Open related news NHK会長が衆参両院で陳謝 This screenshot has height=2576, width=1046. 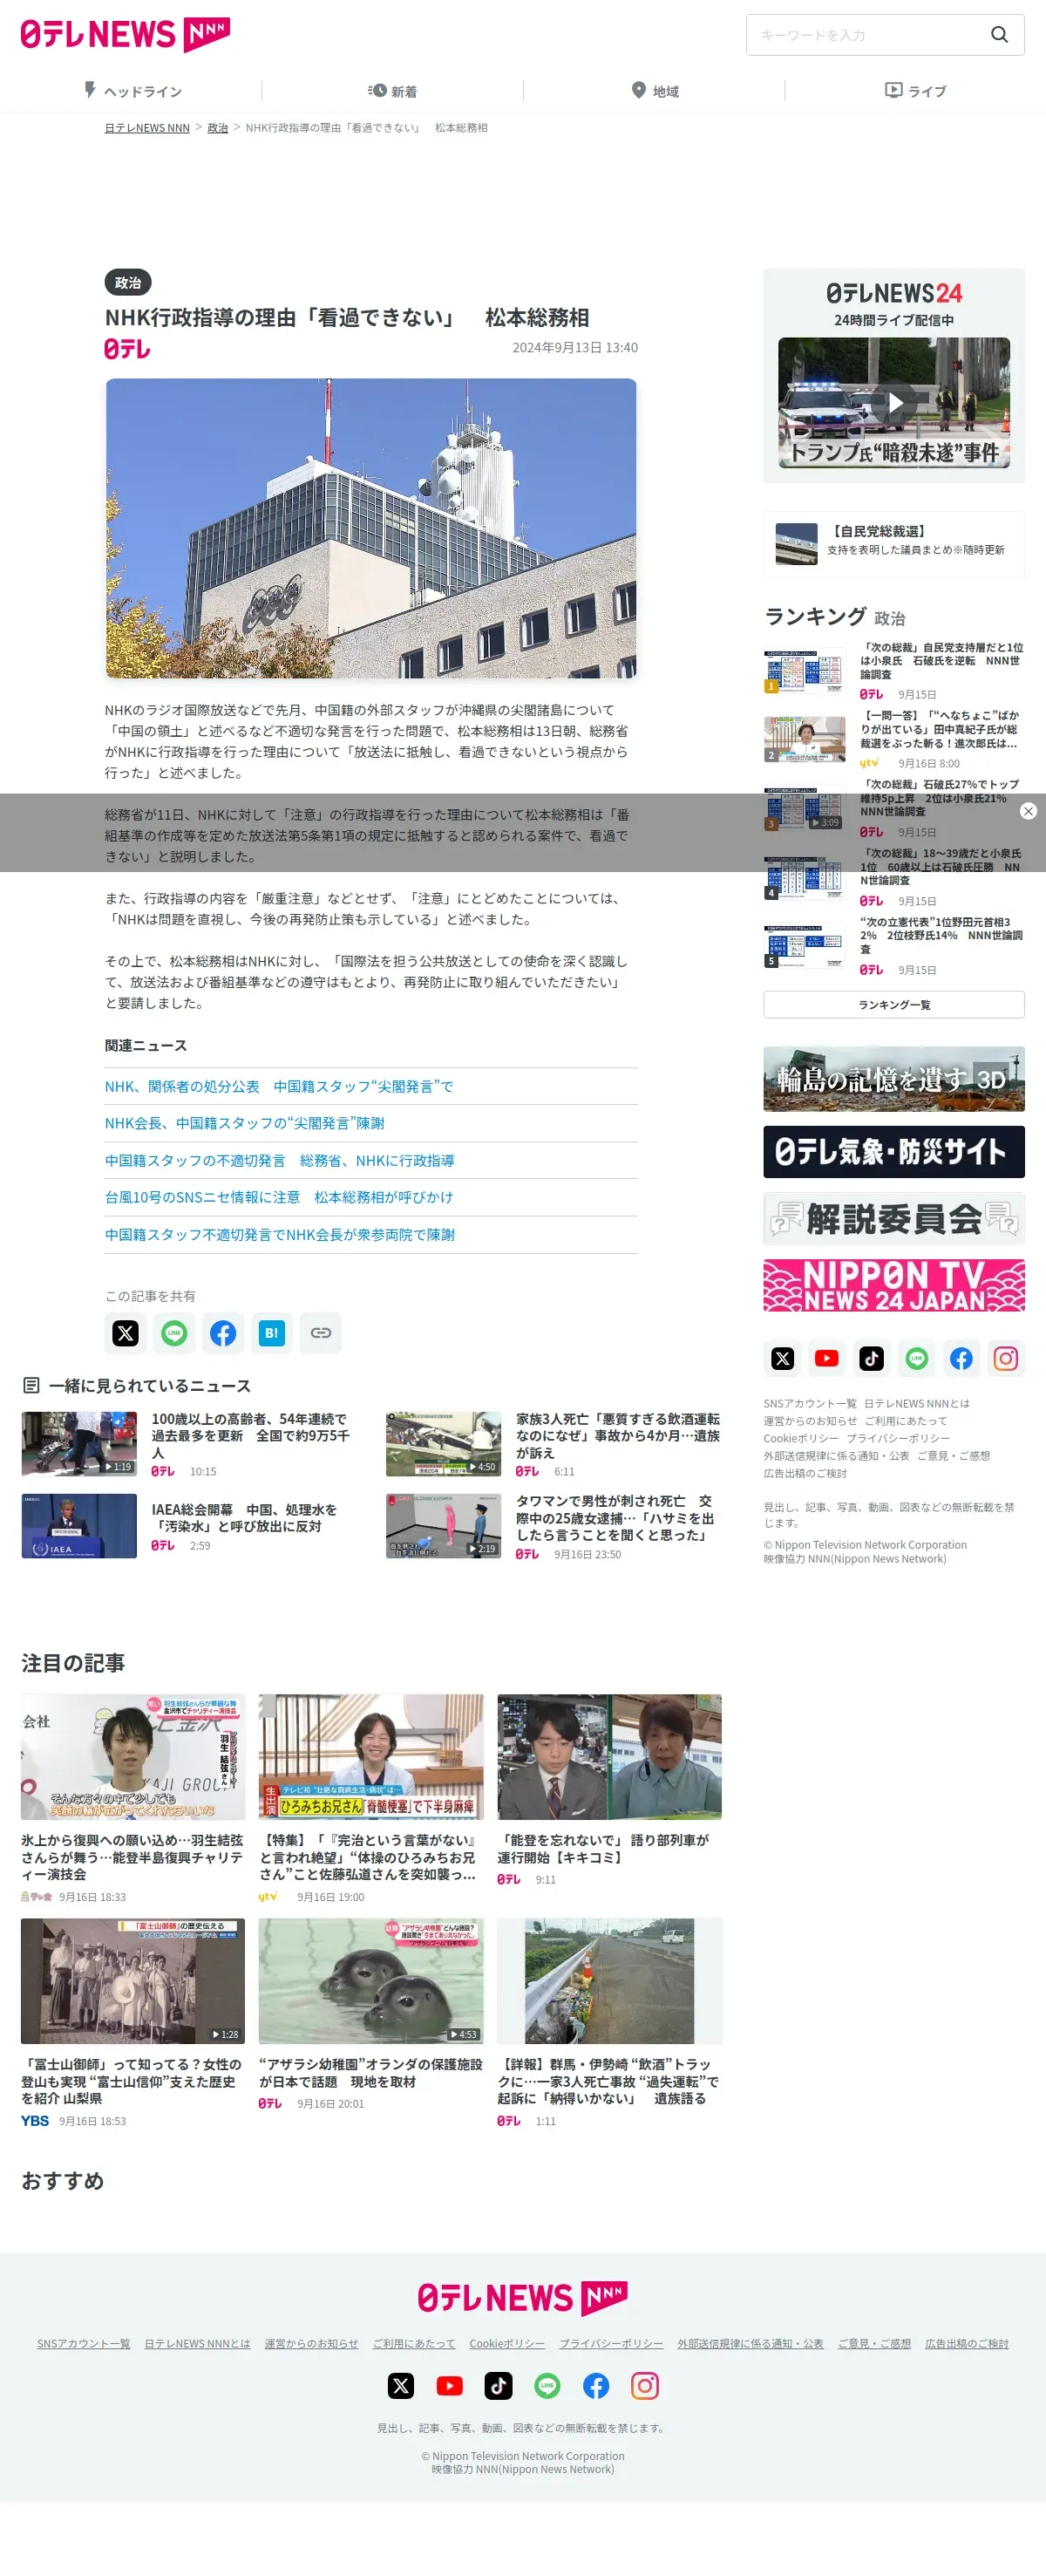coord(280,1235)
